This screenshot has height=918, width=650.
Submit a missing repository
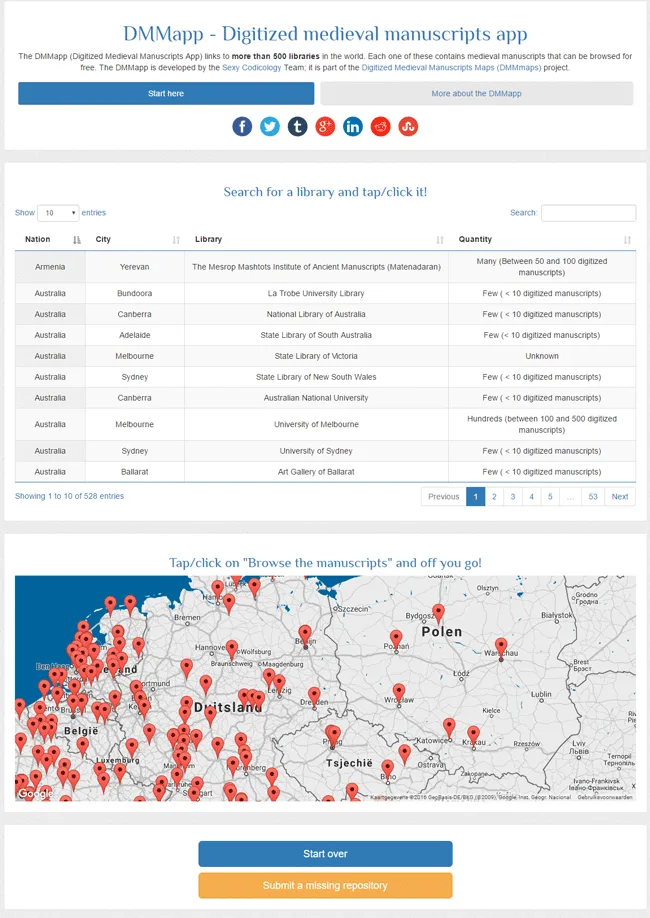(x=325, y=885)
